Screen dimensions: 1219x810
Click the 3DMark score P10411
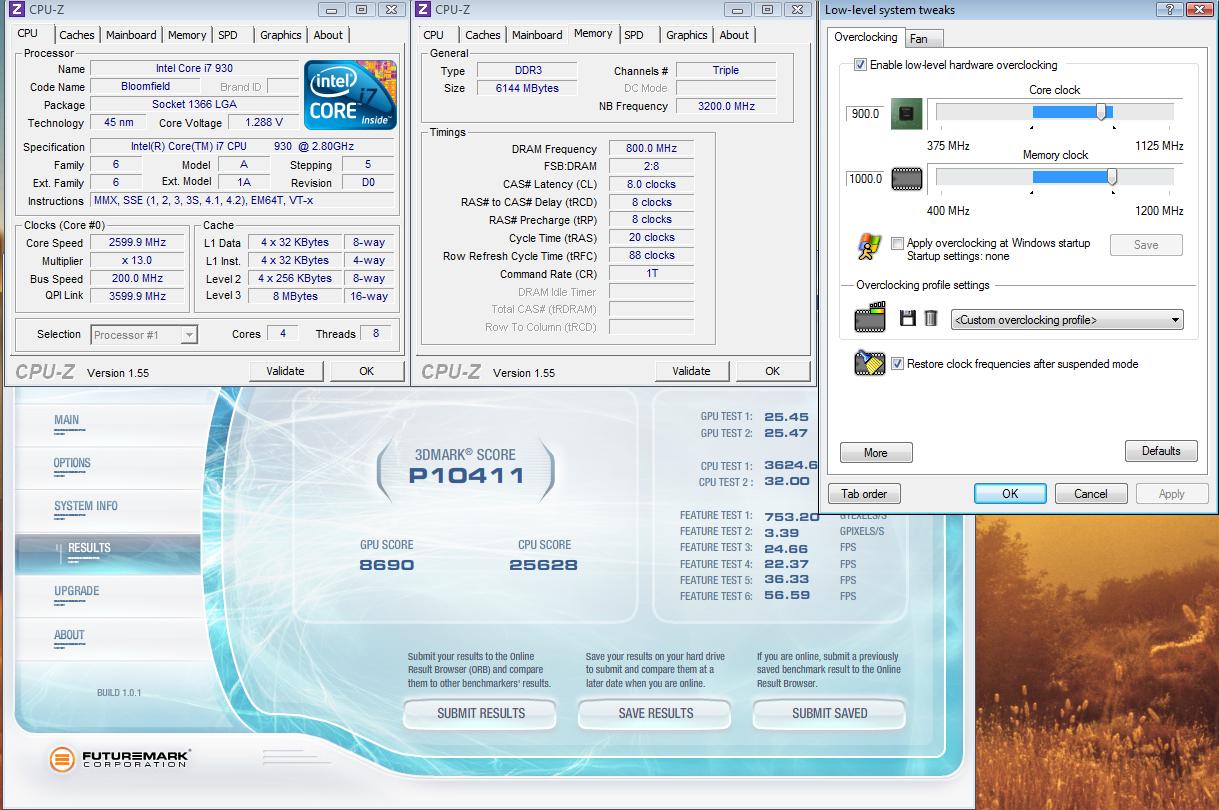(466, 476)
